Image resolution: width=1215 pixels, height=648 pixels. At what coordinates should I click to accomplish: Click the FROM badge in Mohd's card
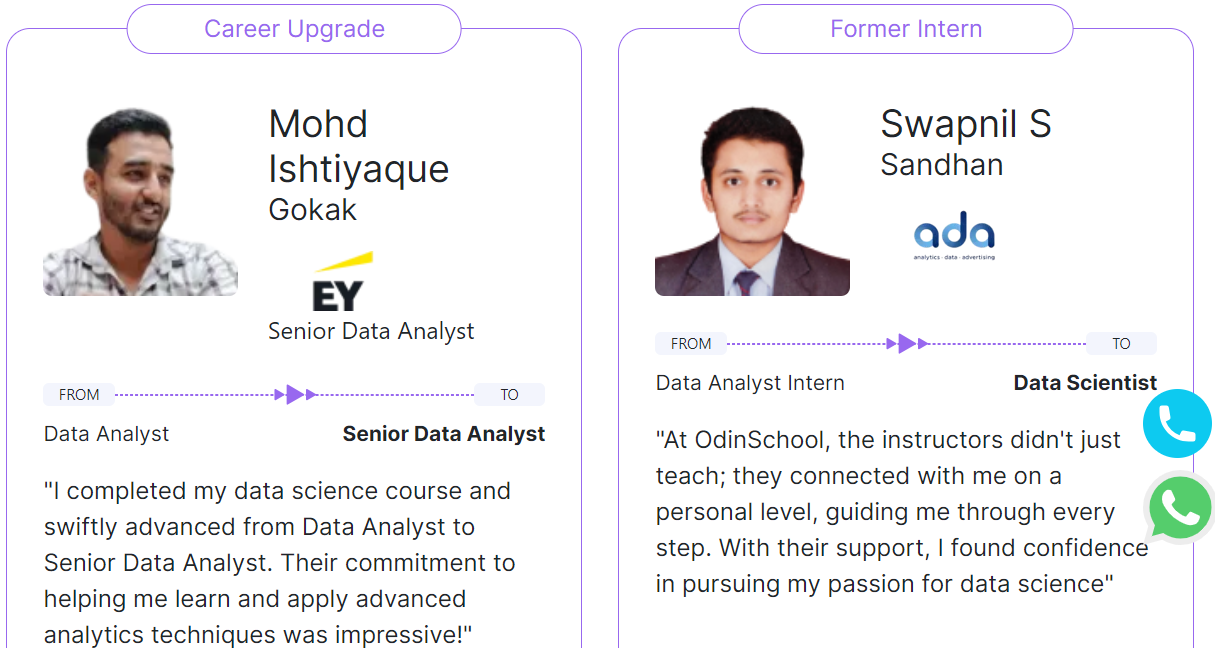tap(79, 395)
